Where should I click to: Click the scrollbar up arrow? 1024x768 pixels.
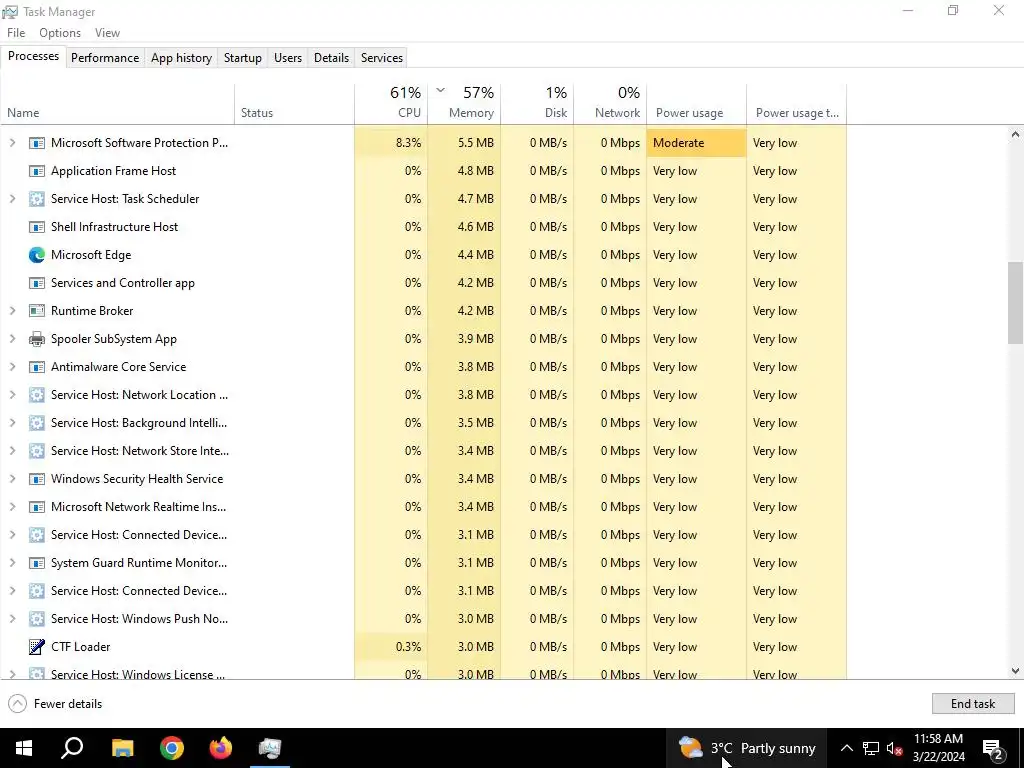pos(1015,134)
